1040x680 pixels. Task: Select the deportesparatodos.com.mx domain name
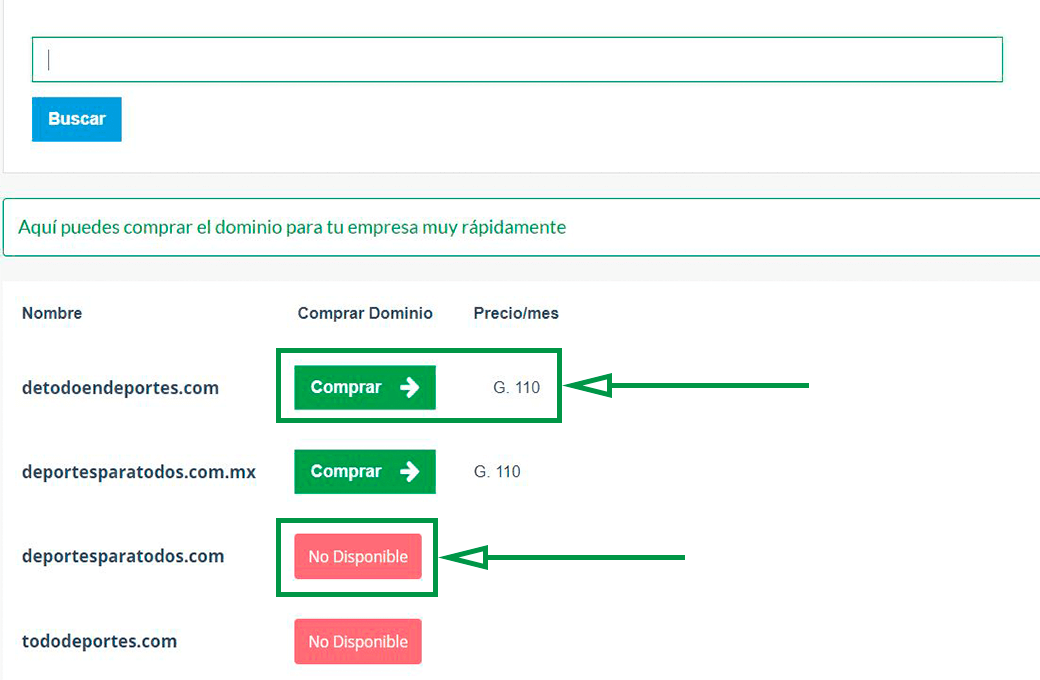click(139, 472)
